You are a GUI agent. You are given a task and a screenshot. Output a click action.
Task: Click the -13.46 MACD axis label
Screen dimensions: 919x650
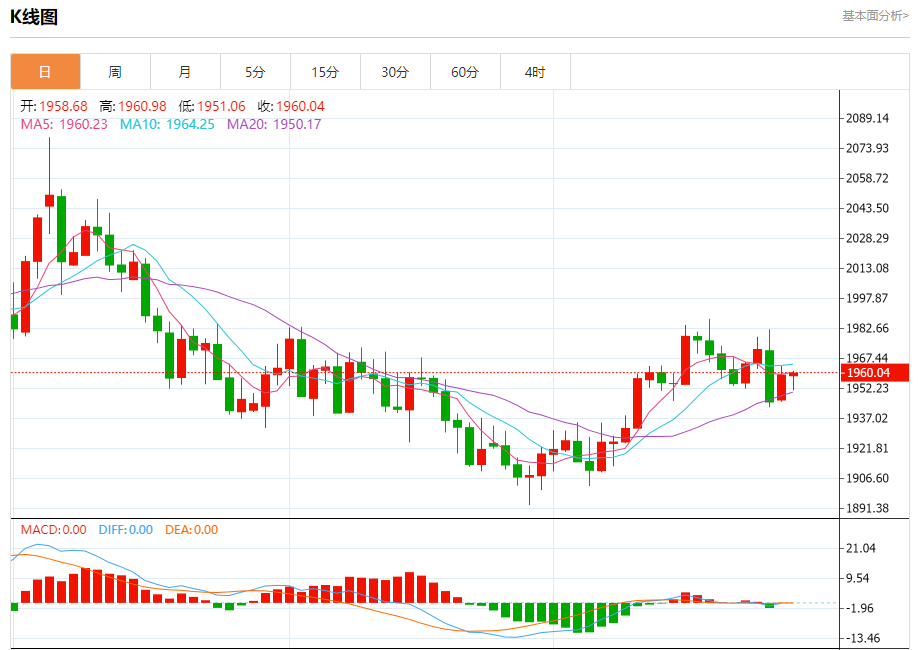tap(862, 638)
